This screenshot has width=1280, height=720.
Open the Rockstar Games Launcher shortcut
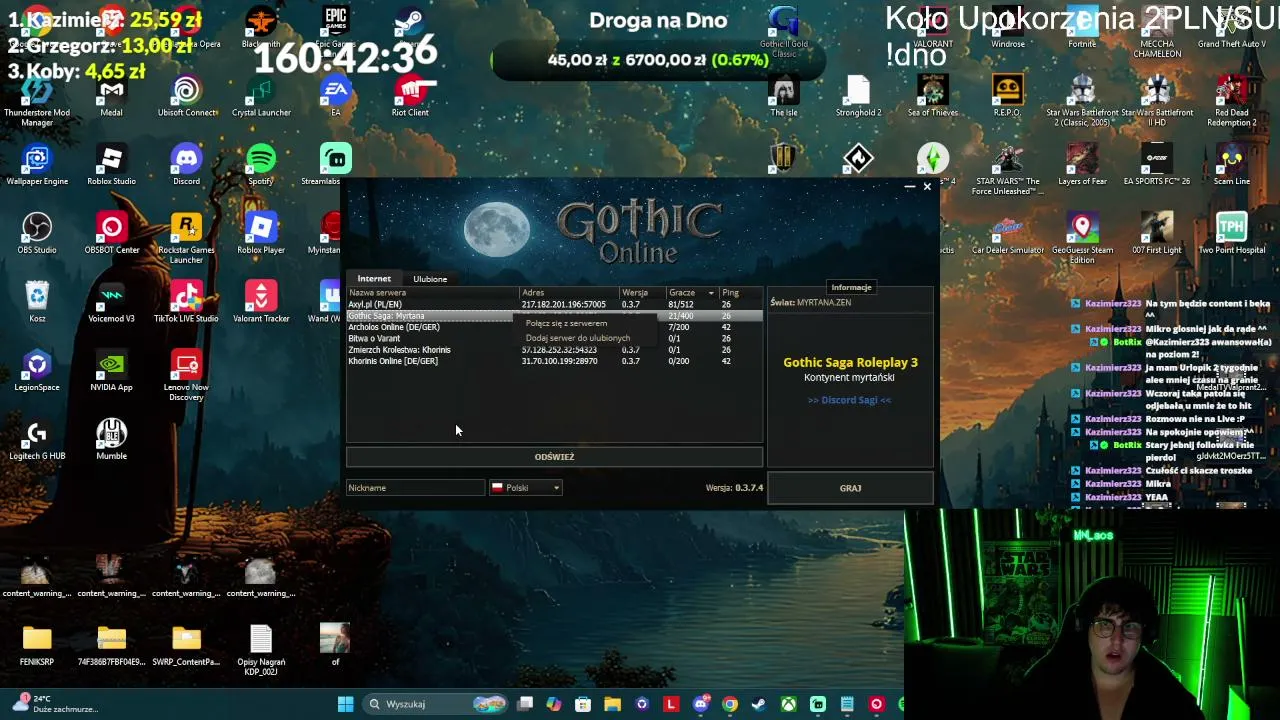[x=186, y=239]
